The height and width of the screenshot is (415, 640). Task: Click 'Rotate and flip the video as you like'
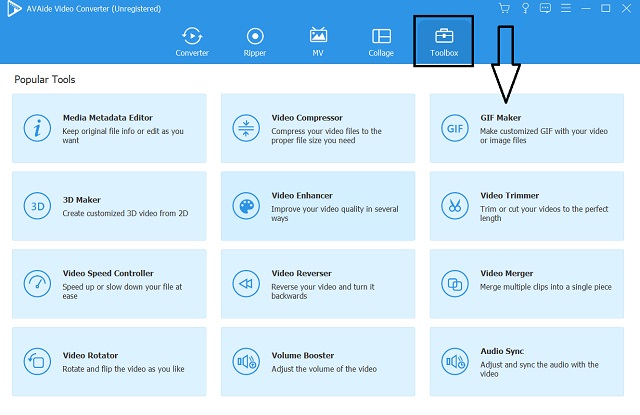[123, 369]
